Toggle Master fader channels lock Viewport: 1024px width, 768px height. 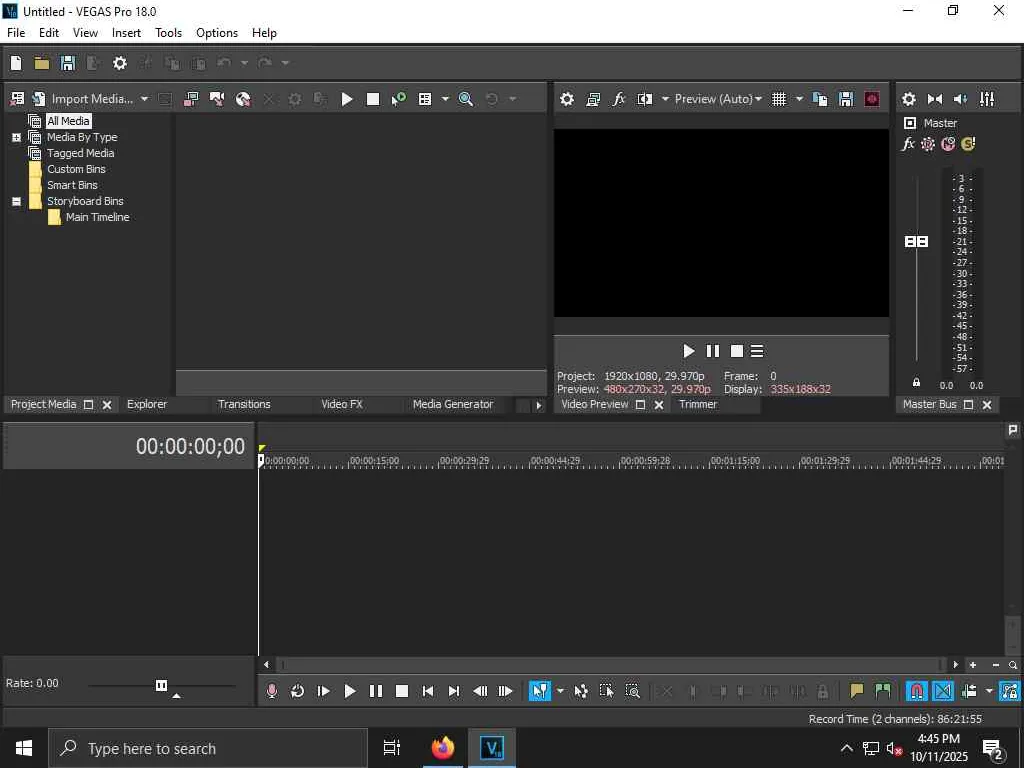tap(916, 383)
